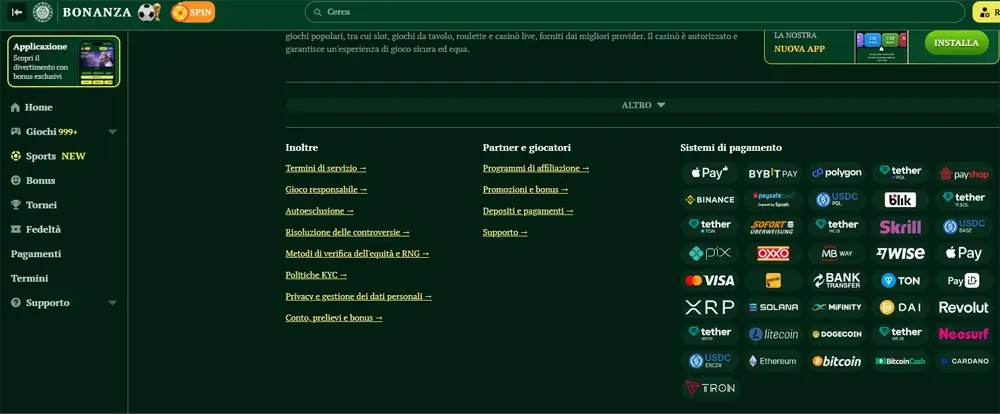The image size is (1000, 414).
Task: Select the Cardano payment logo
Action: 964,361
